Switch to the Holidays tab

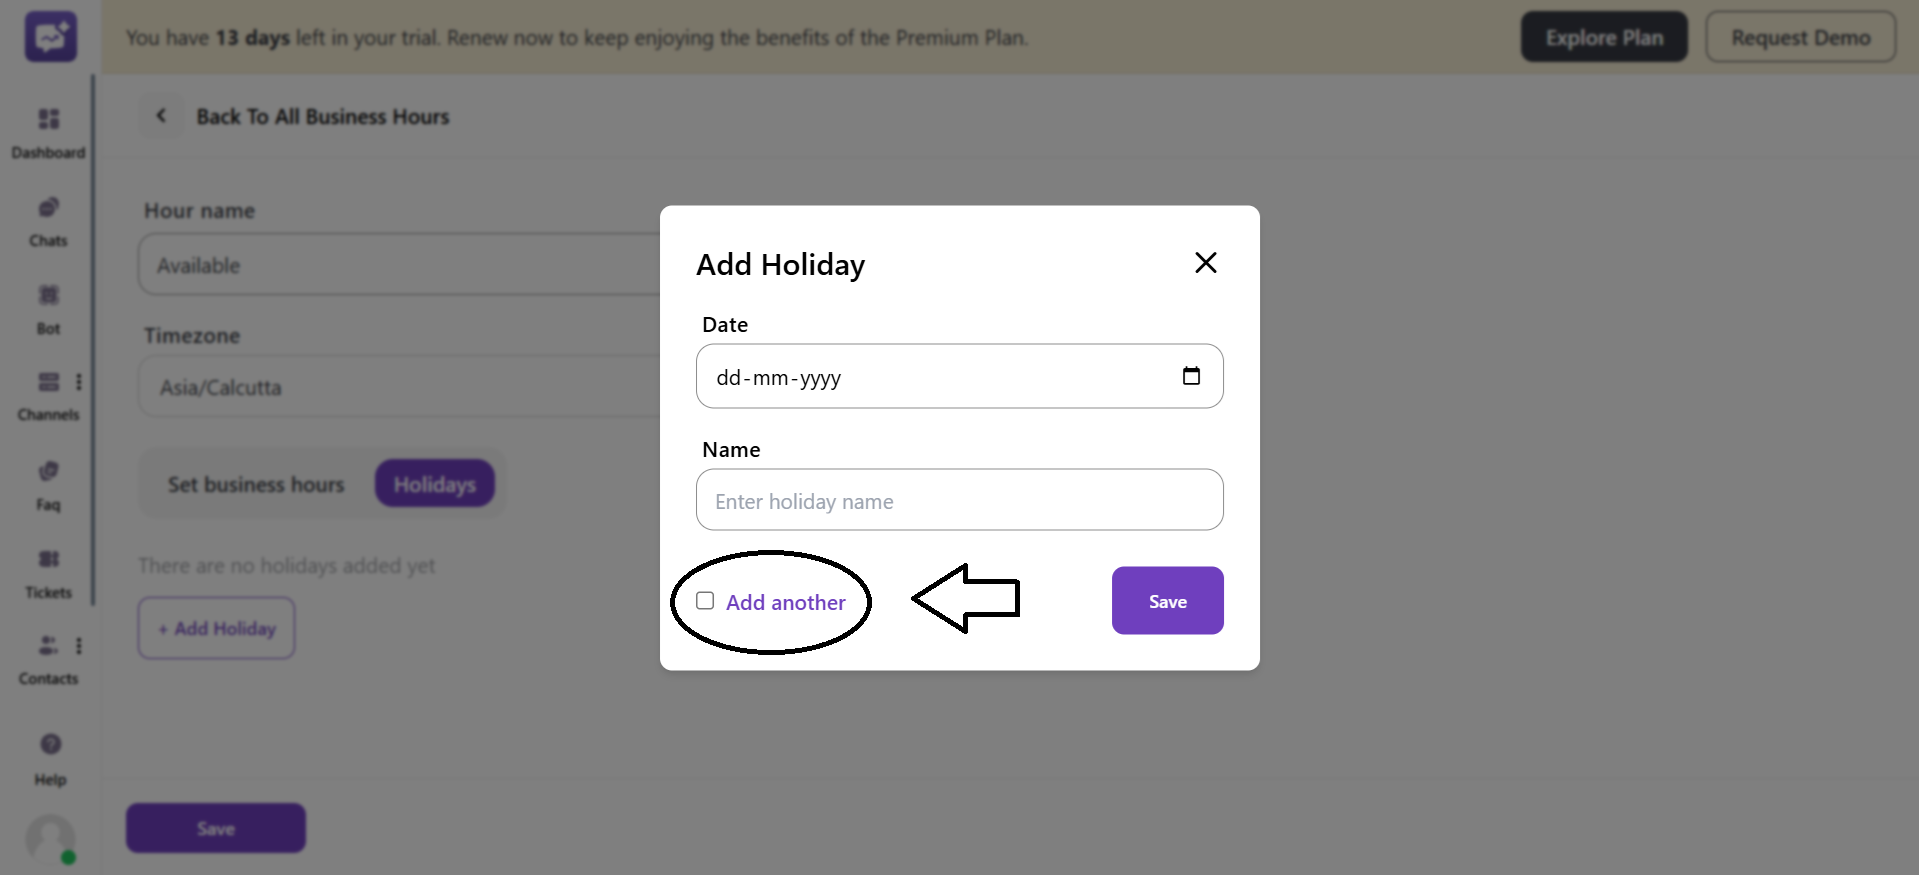(x=434, y=483)
